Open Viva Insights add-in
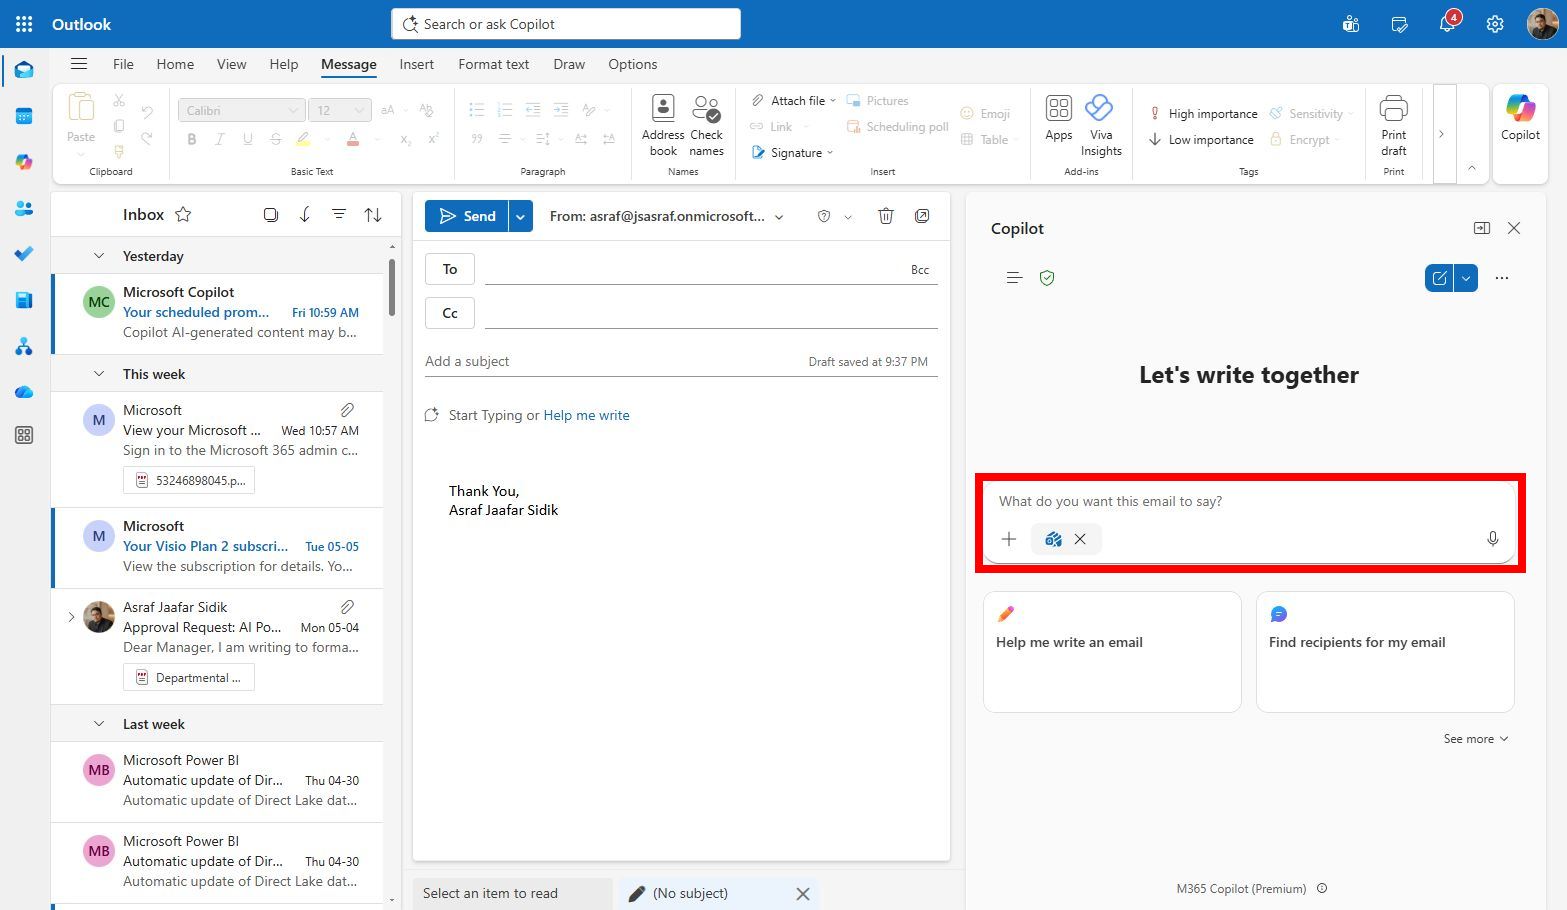Screen dimensions: 1567x910 1100,126
